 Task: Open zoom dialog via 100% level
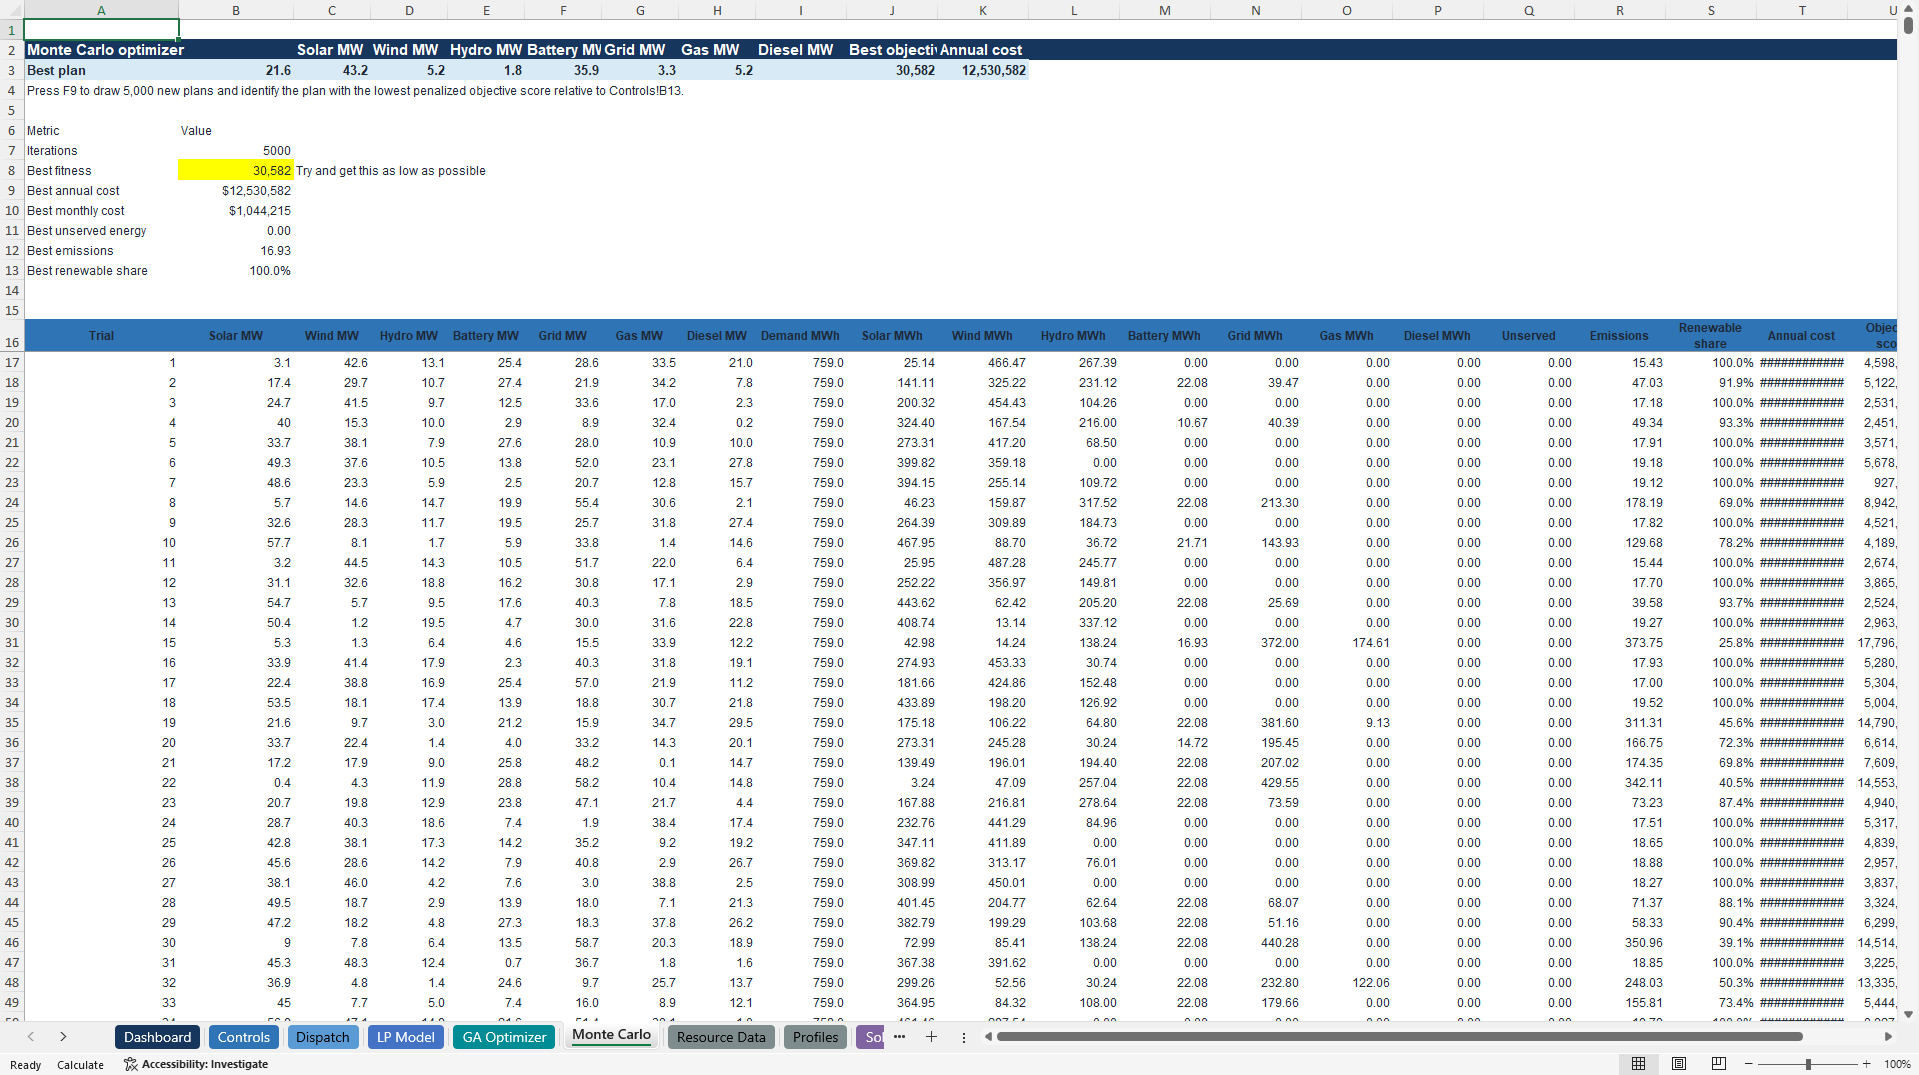click(1897, 1064)
